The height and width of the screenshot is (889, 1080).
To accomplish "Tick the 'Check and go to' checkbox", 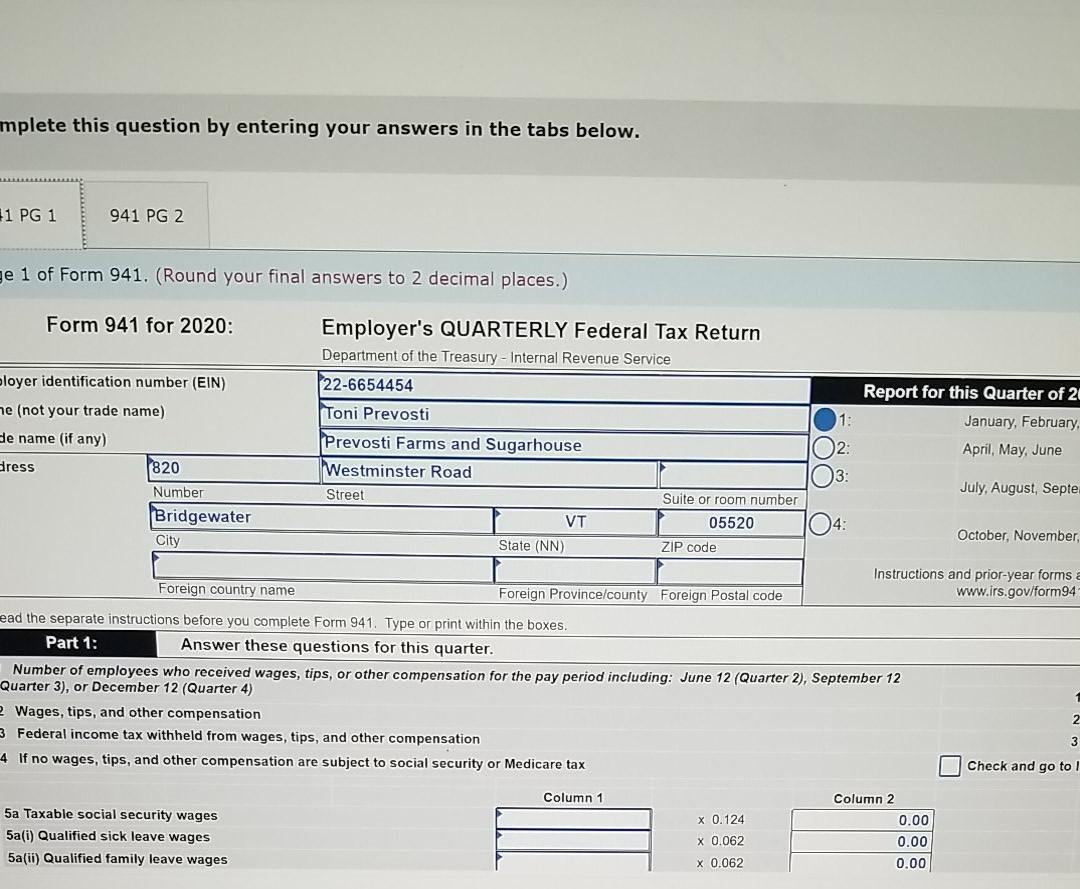I will (x=950, y=766).
